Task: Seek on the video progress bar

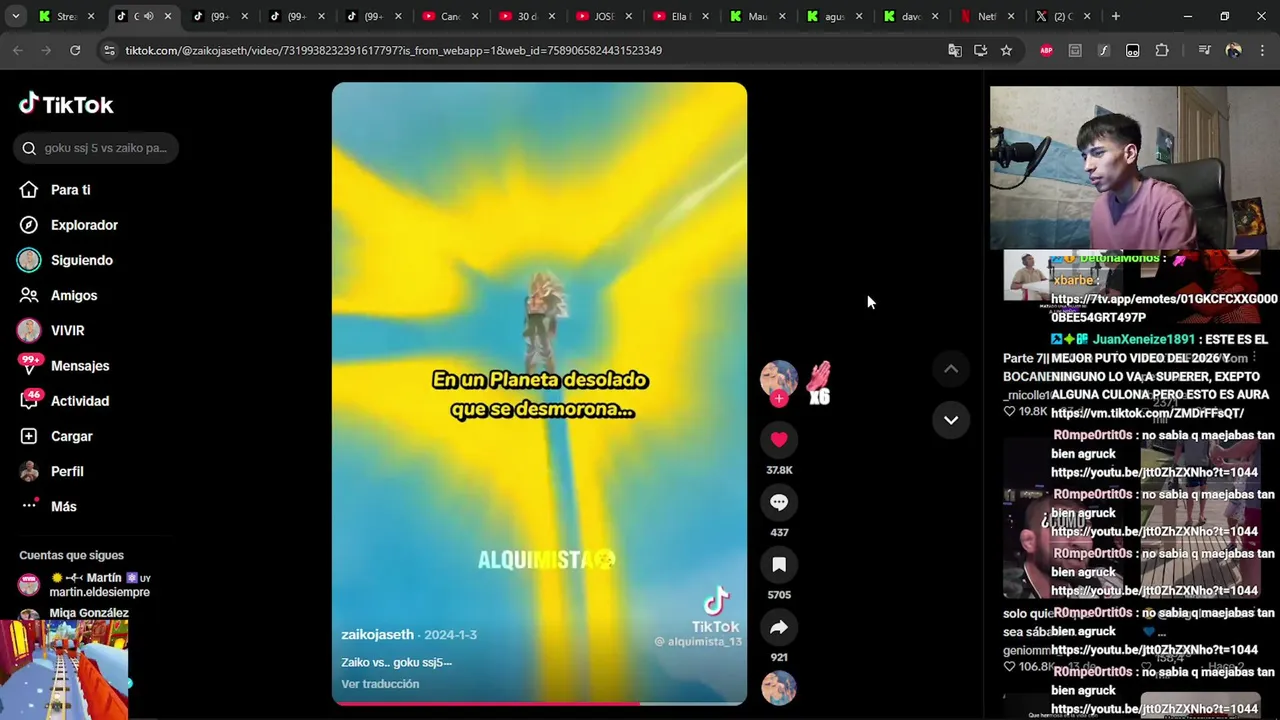Action: click(x=539, y=703)
